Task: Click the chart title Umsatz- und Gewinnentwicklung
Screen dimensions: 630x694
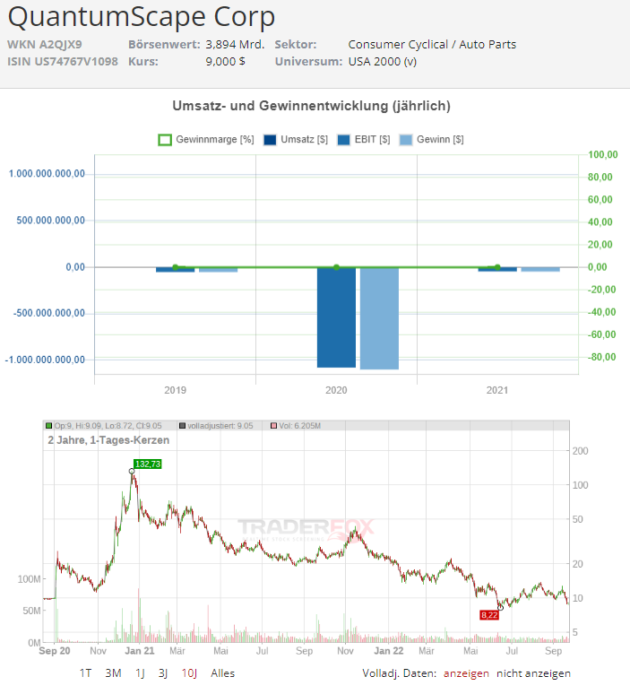Action: (x=311, y=106)
